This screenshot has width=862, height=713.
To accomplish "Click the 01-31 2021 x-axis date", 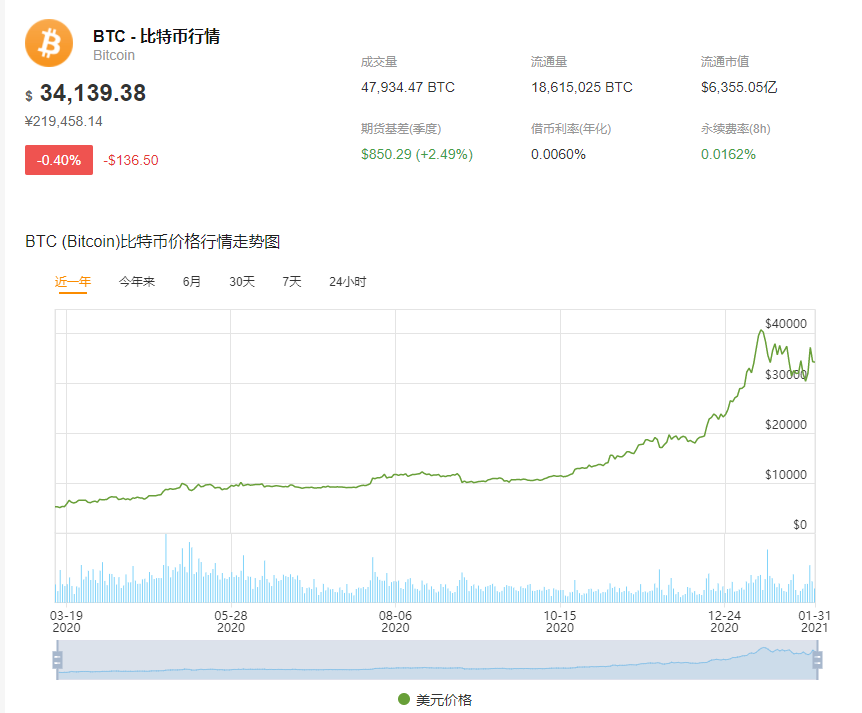I will 814,622.
